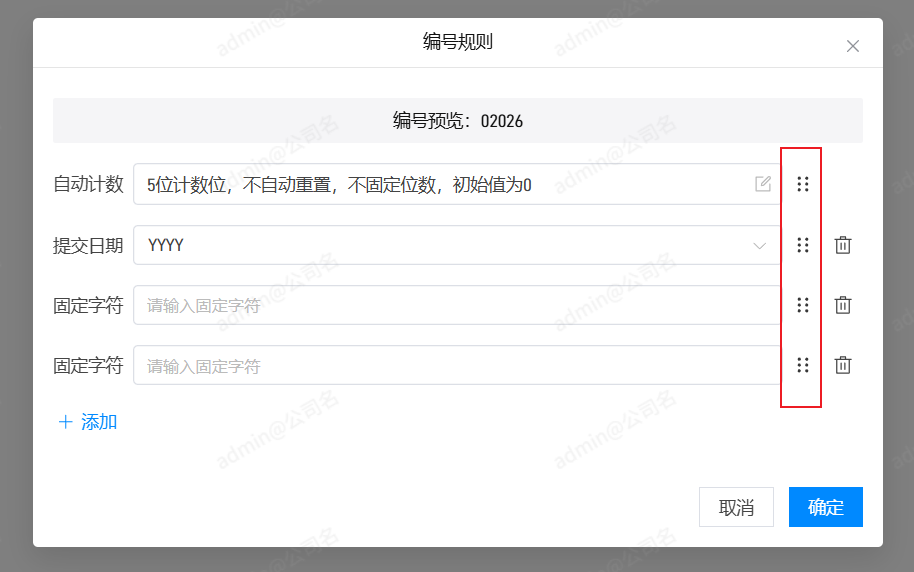Close the 编号规则 dialog
The height and width of the screenshot is (572, 914).
(x=852, y=46)
